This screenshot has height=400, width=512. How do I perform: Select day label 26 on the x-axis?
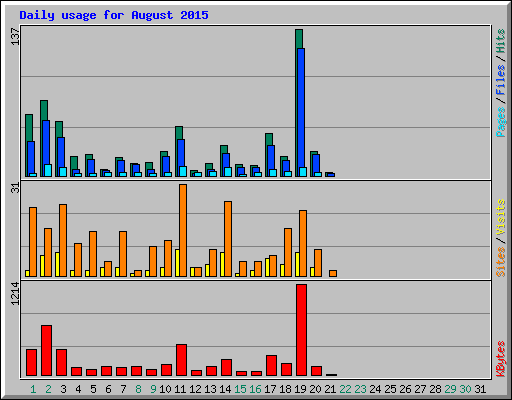pos(405,389)
